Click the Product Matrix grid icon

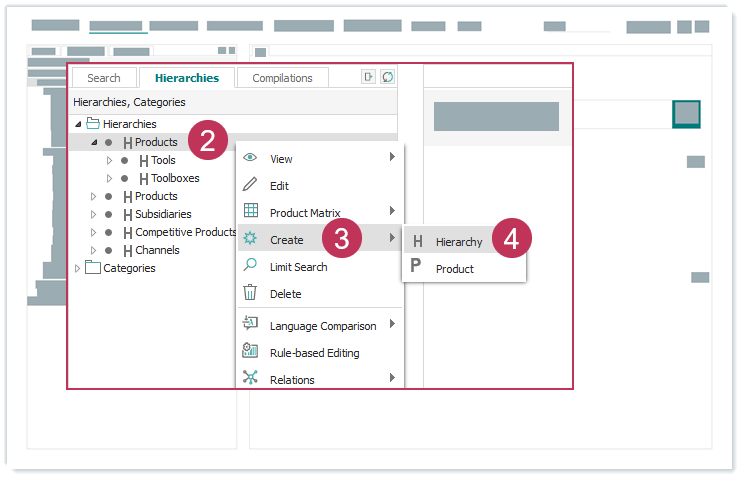[250, 211]
